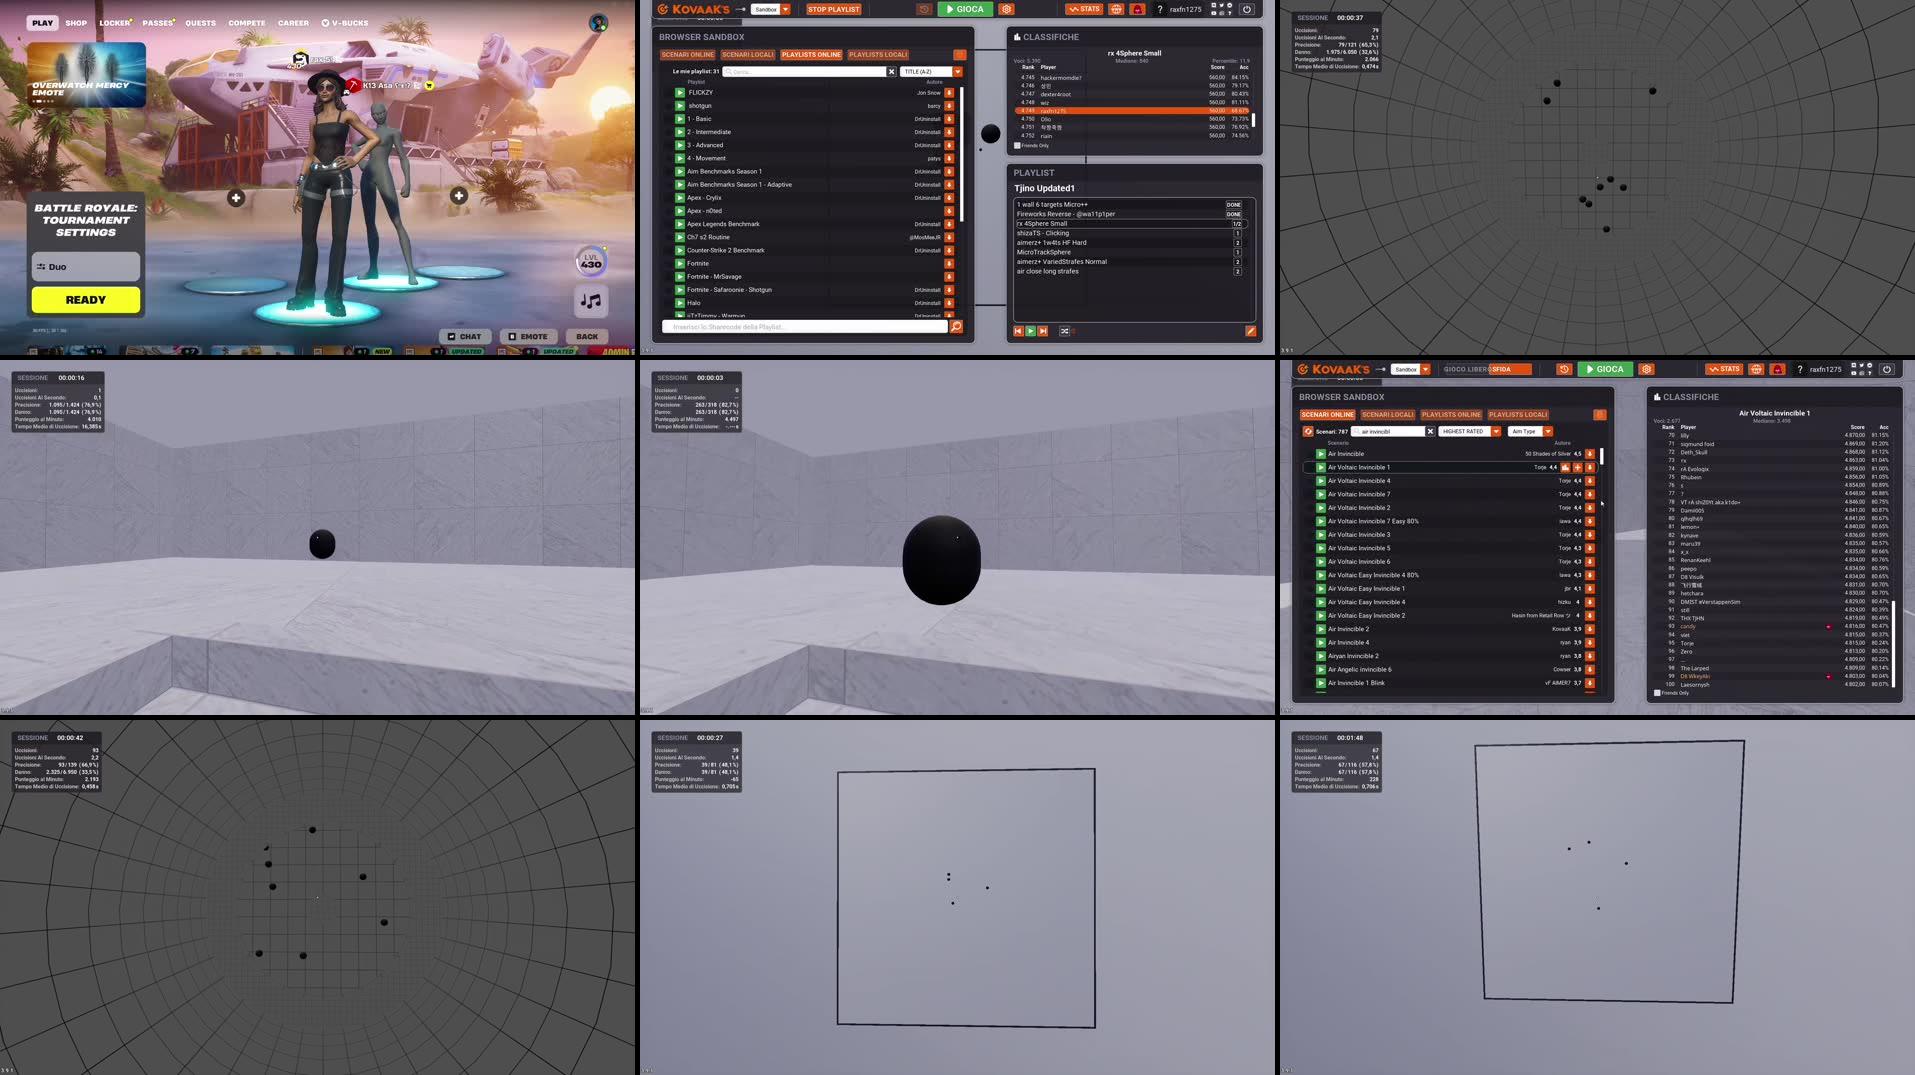Switch to PLAYLISTS LOCALI tab in the STOP PLAYLIST window

pos(878,55)
